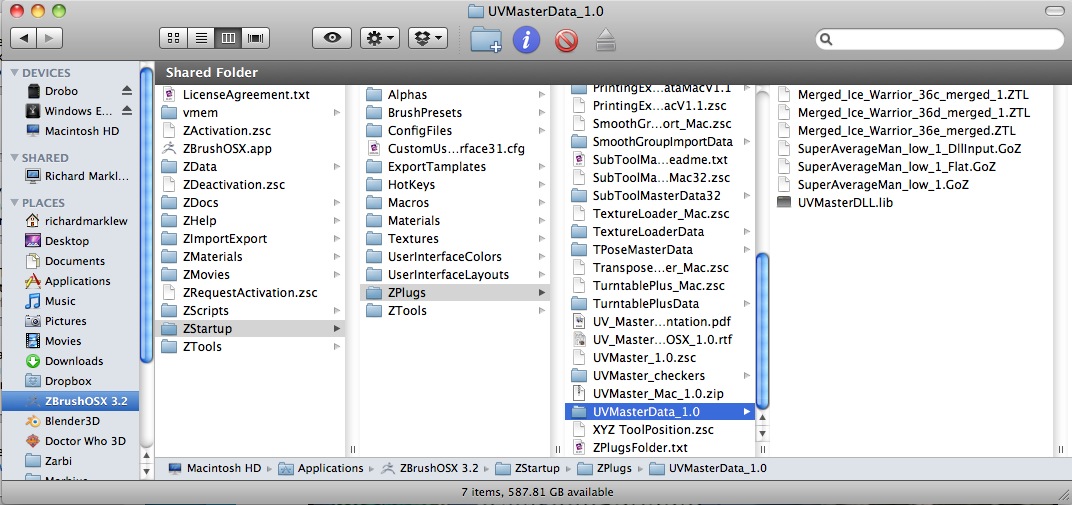Select UVMaster_Mac_1.0.zip archive
Screen dimensions: 1072x505
click(x=659, y=394)
